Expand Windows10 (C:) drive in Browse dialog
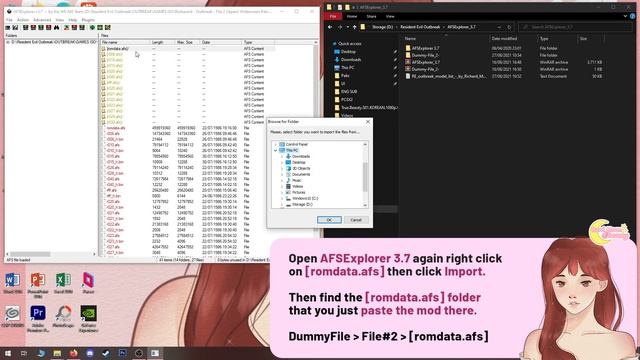 [x=282, y=198]
